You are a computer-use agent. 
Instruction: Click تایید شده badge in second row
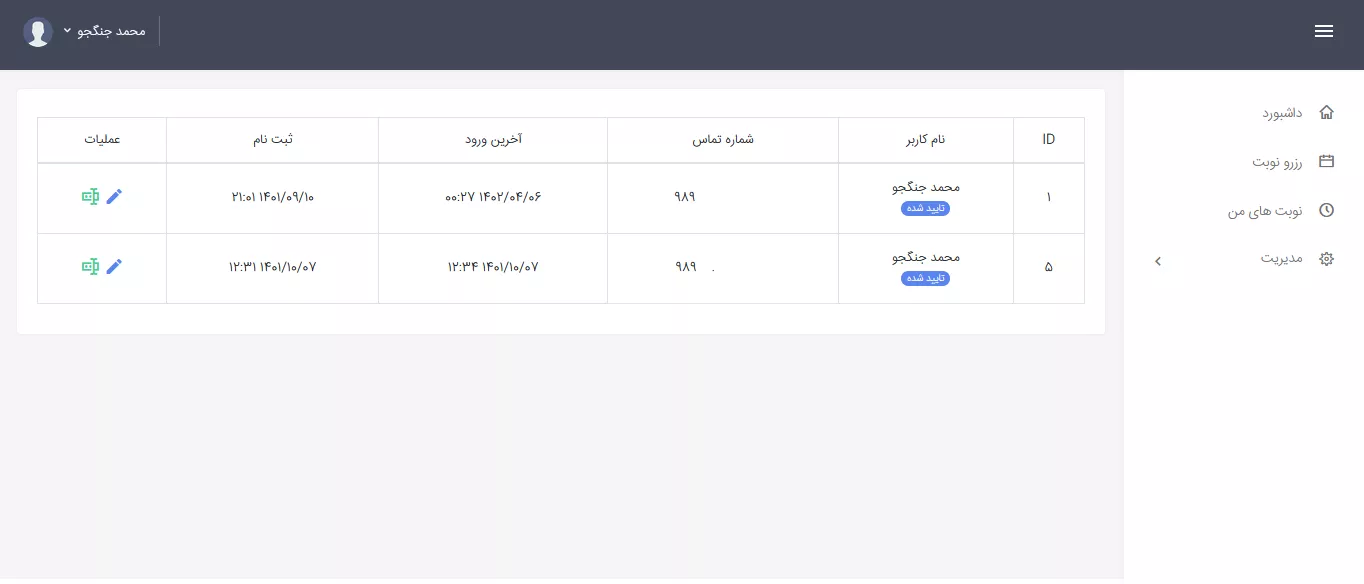click(925, 278)
